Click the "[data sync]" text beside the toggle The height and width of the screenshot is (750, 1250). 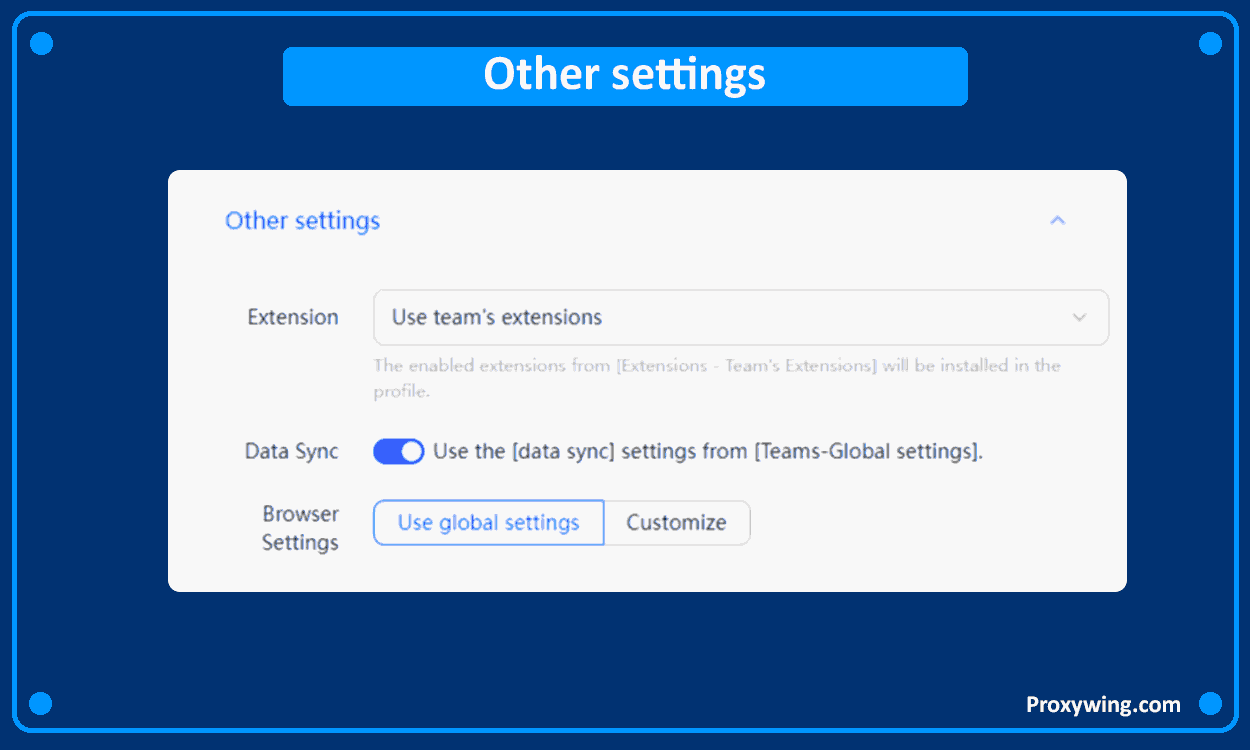coord(563,452)
